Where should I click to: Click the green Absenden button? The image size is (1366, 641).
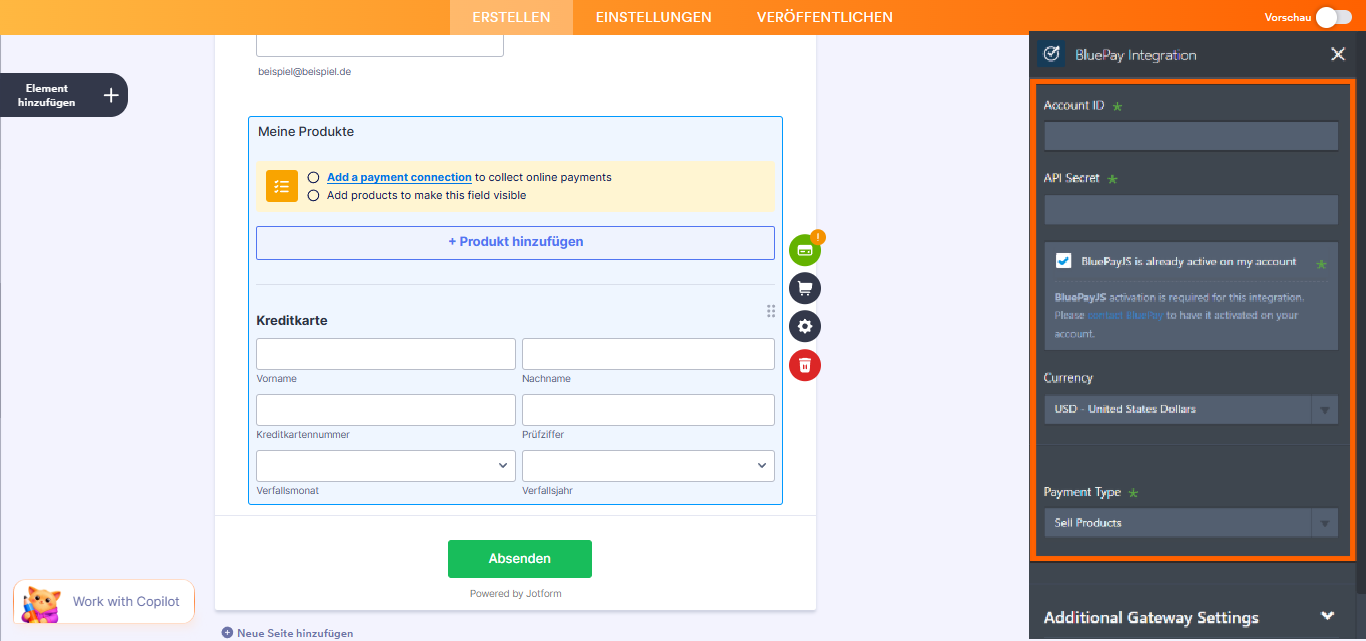(x=519, y=558)
